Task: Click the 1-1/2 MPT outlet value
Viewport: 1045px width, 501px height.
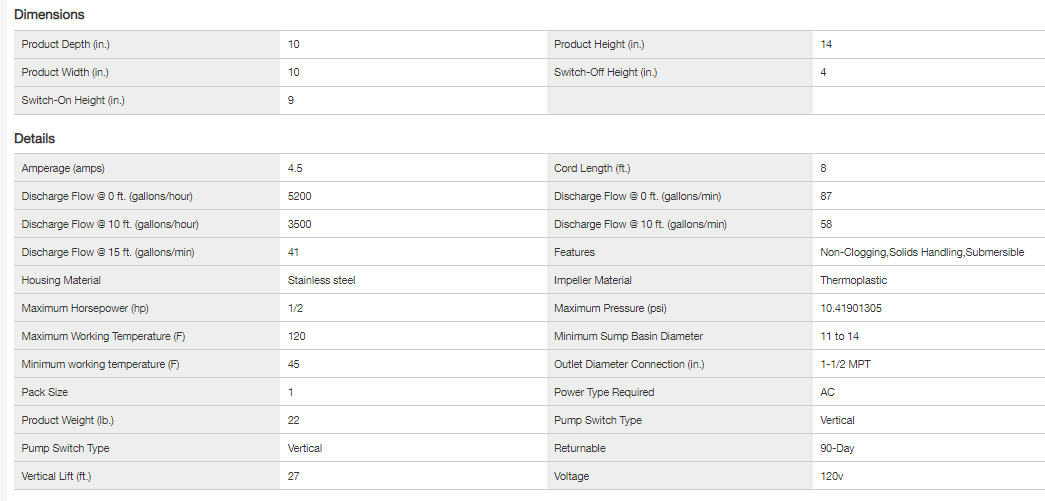Action: point(845,364)
